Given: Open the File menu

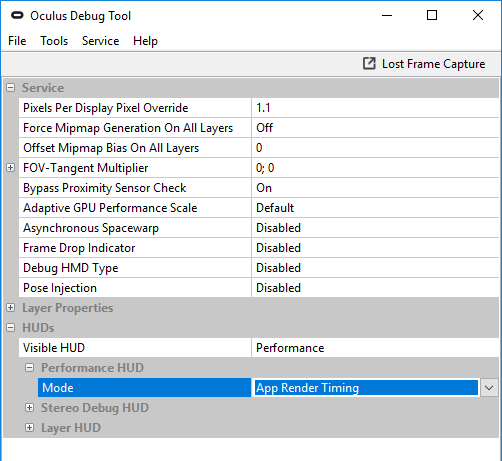Looking at the screenshot, I should point(17,41).
